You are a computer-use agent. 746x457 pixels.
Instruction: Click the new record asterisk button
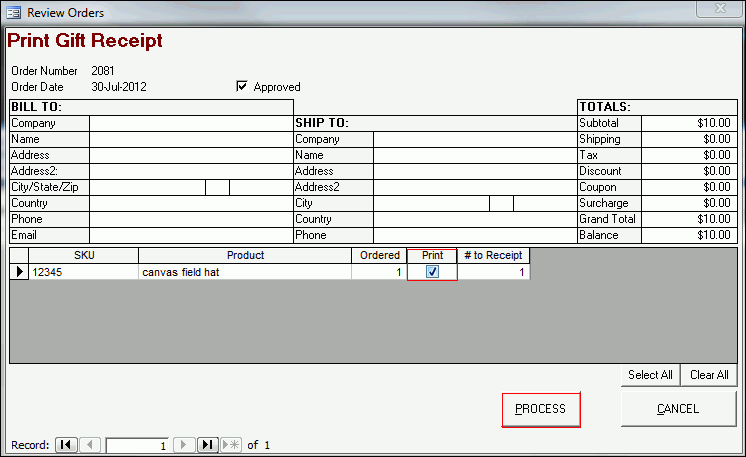click(231, 445)
